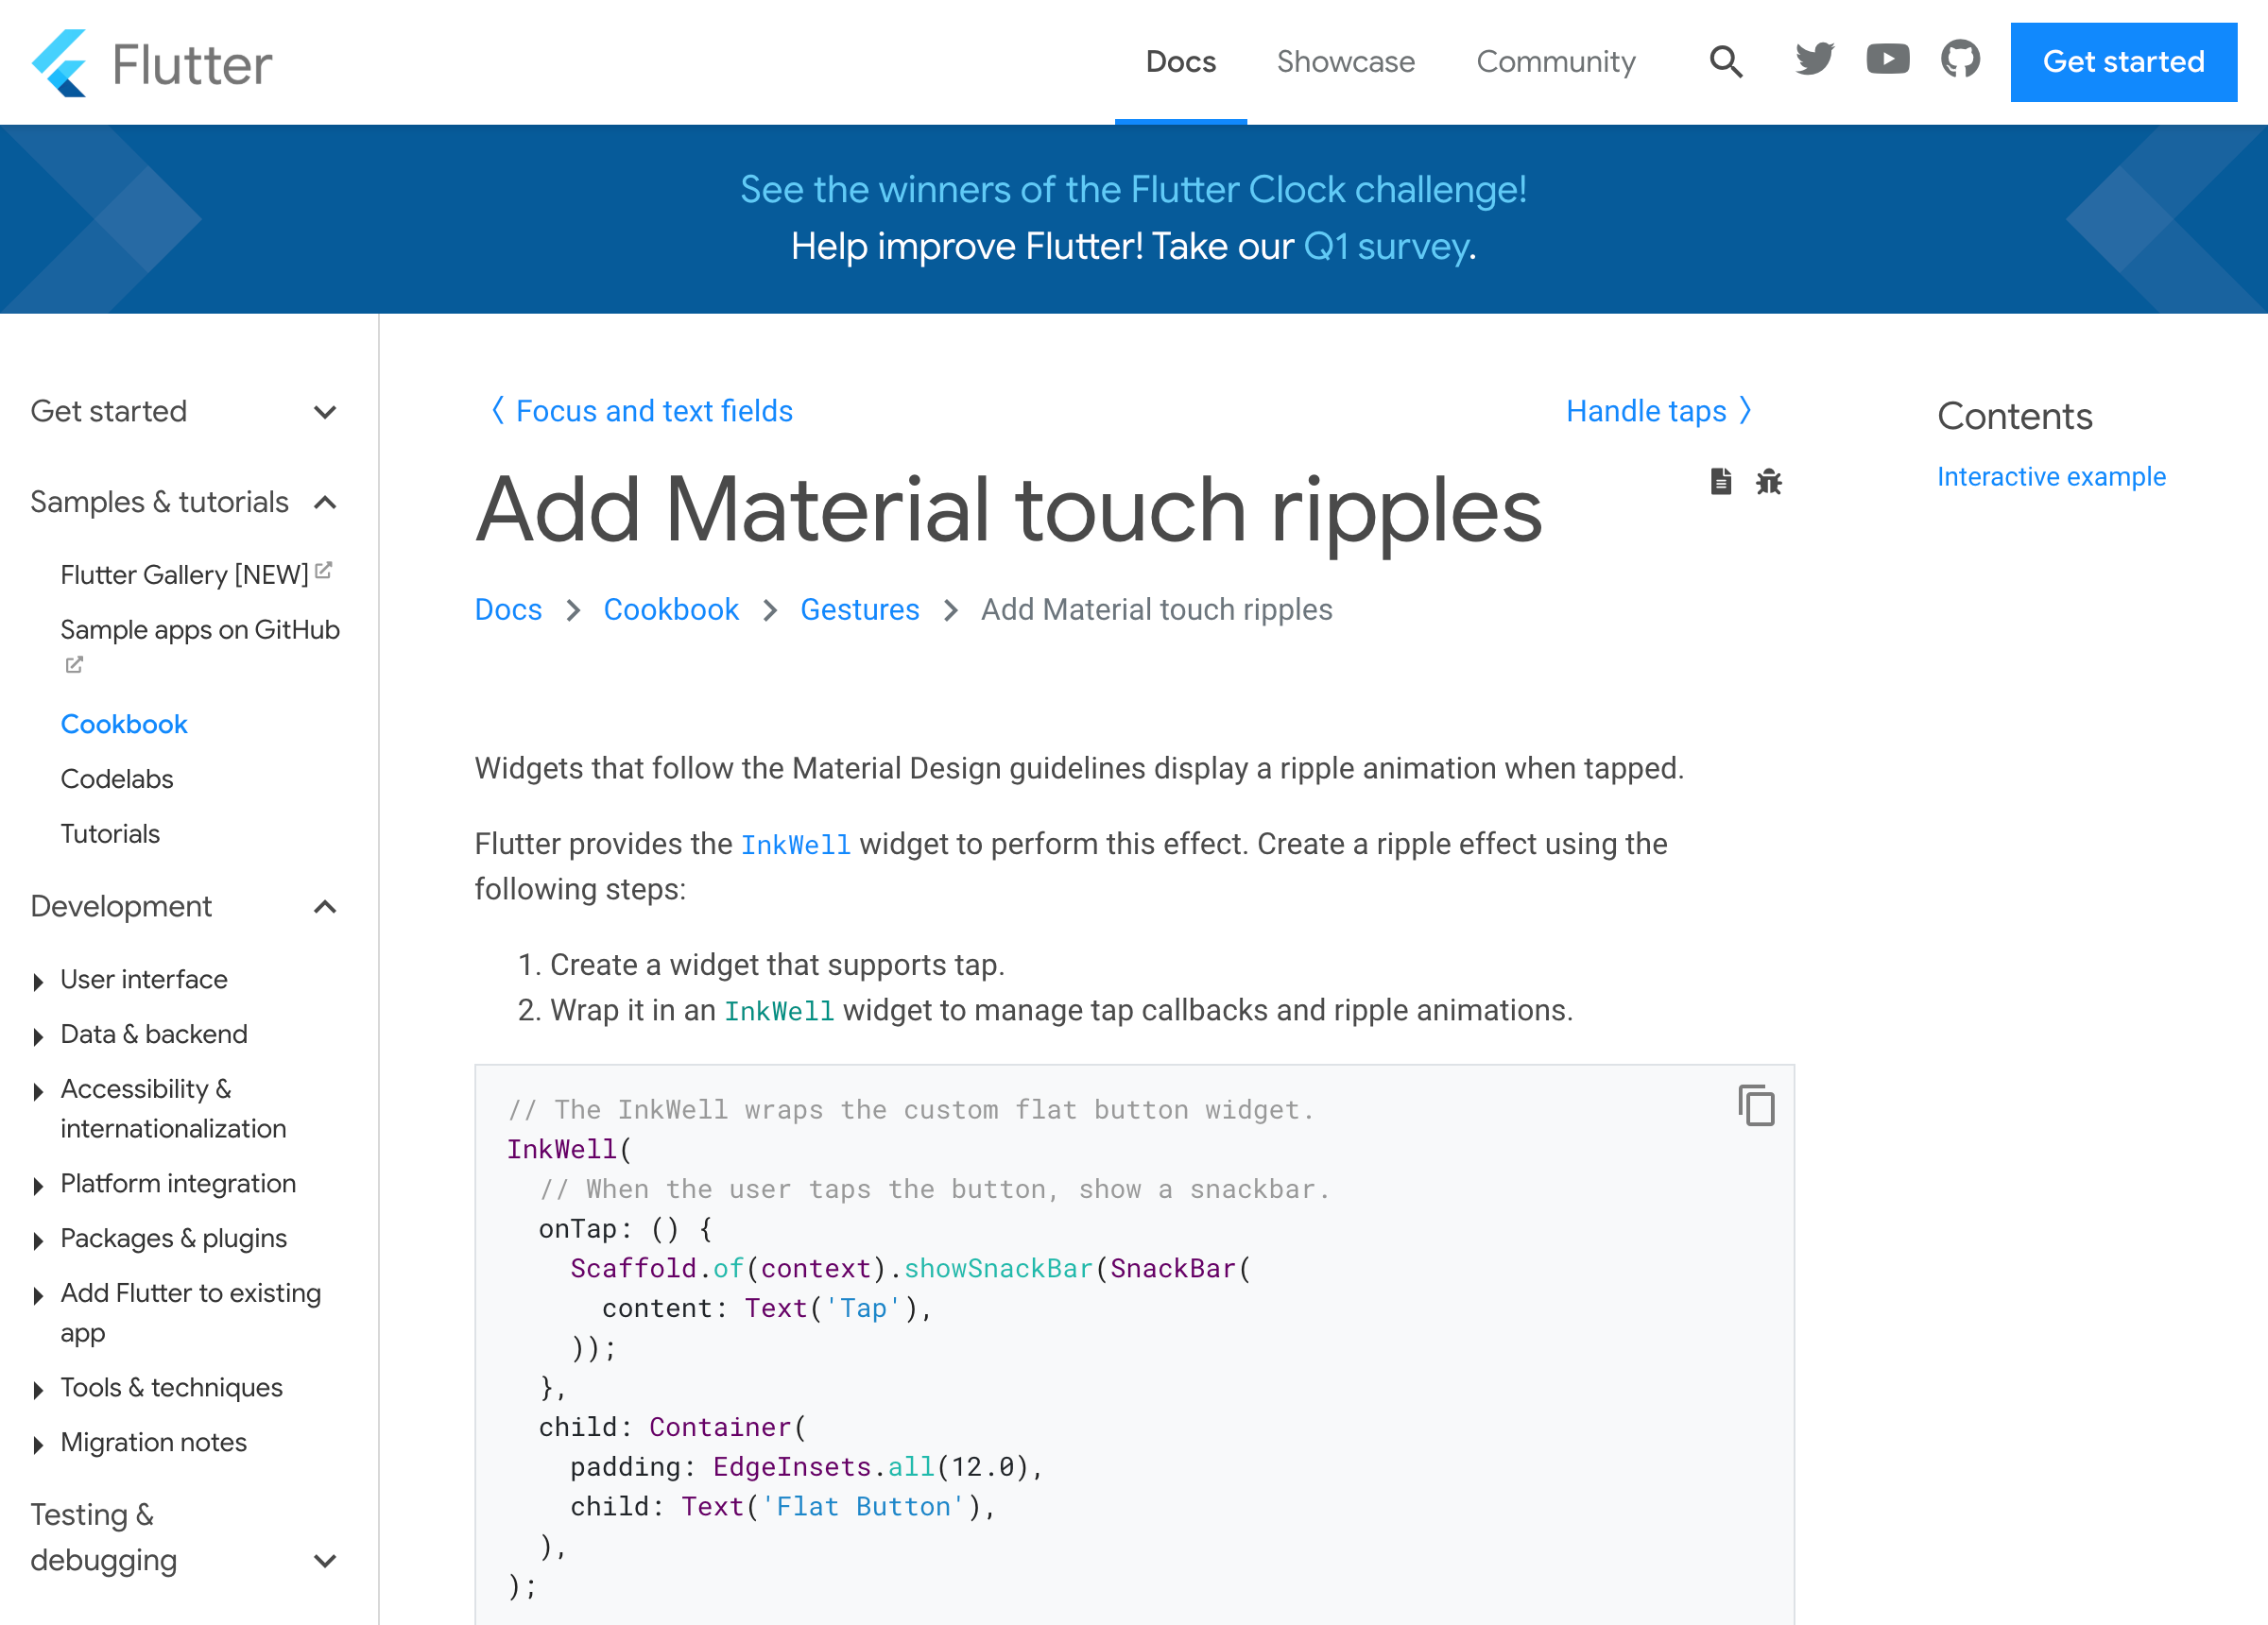Screen dimensions: 2268x1625
Task: Open the GitHub repository icon
Action: point(1960,60)
